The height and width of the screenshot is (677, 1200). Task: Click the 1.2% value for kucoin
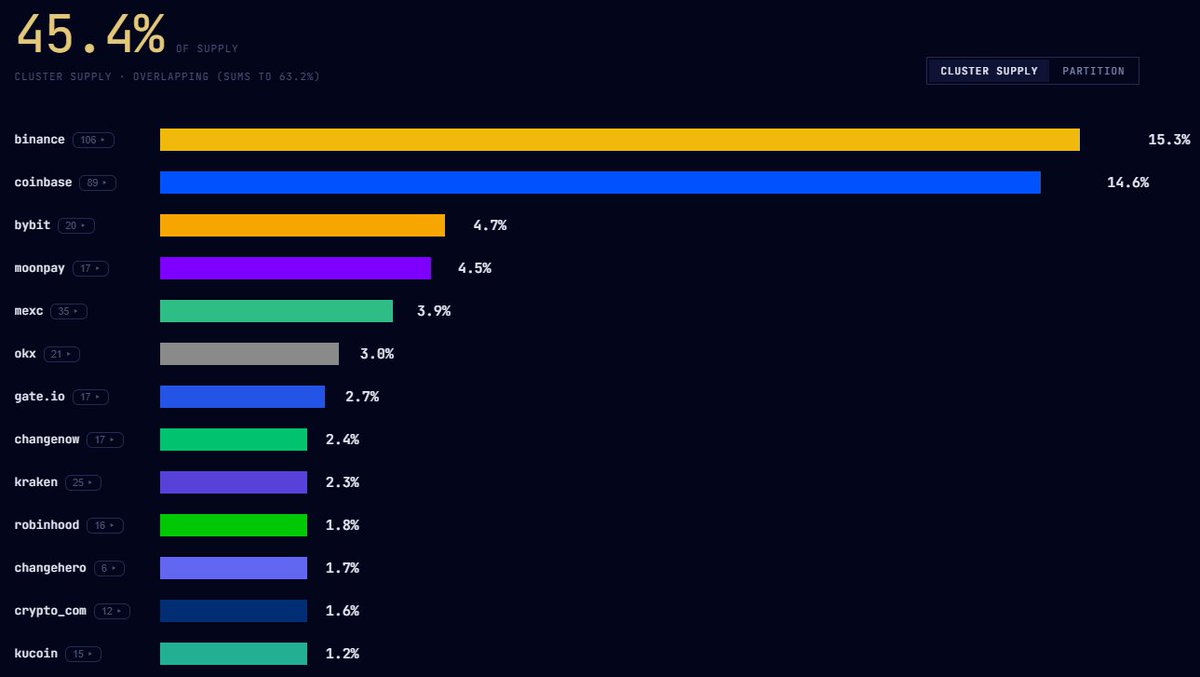tap(342, 654)
